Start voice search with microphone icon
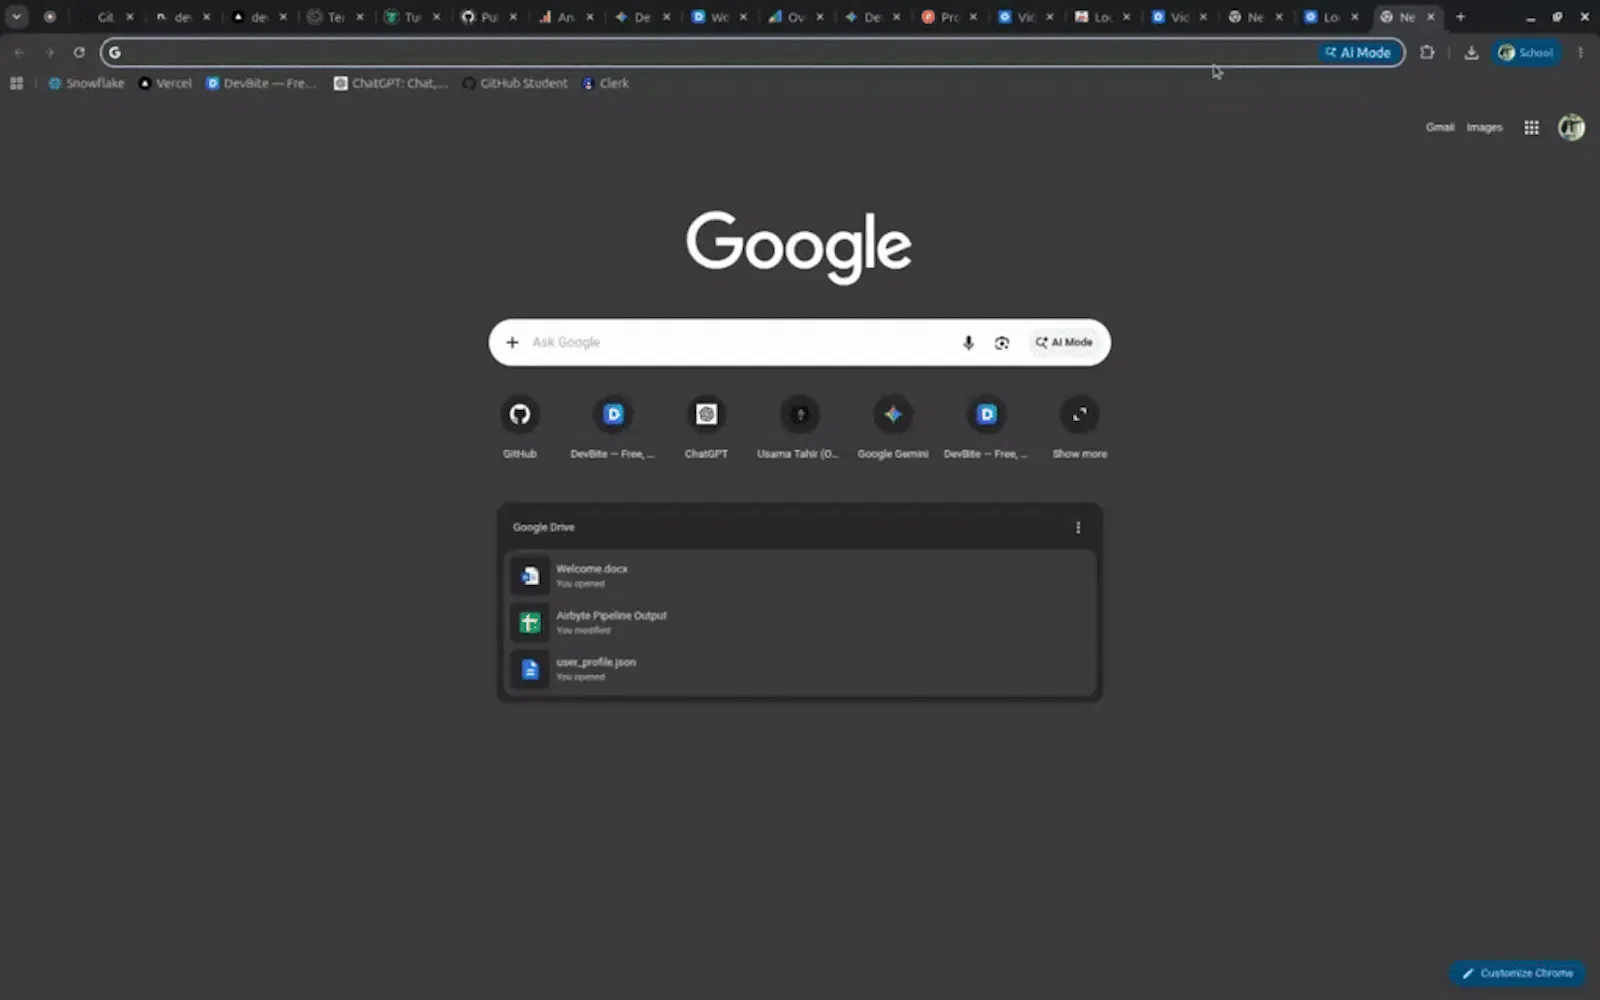The height and width of the screenshot is (1000, 1600). [968, 342]
